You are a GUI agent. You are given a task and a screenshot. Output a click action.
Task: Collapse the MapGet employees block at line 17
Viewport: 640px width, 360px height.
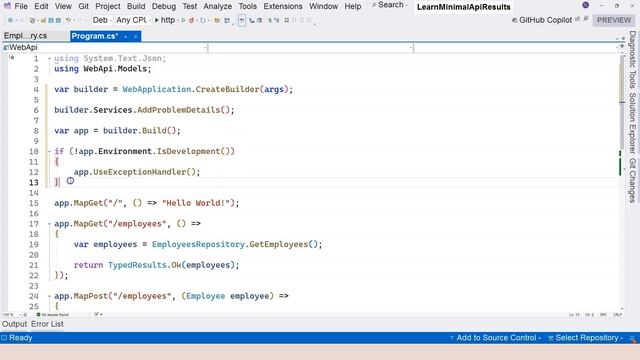coord(49,224)
